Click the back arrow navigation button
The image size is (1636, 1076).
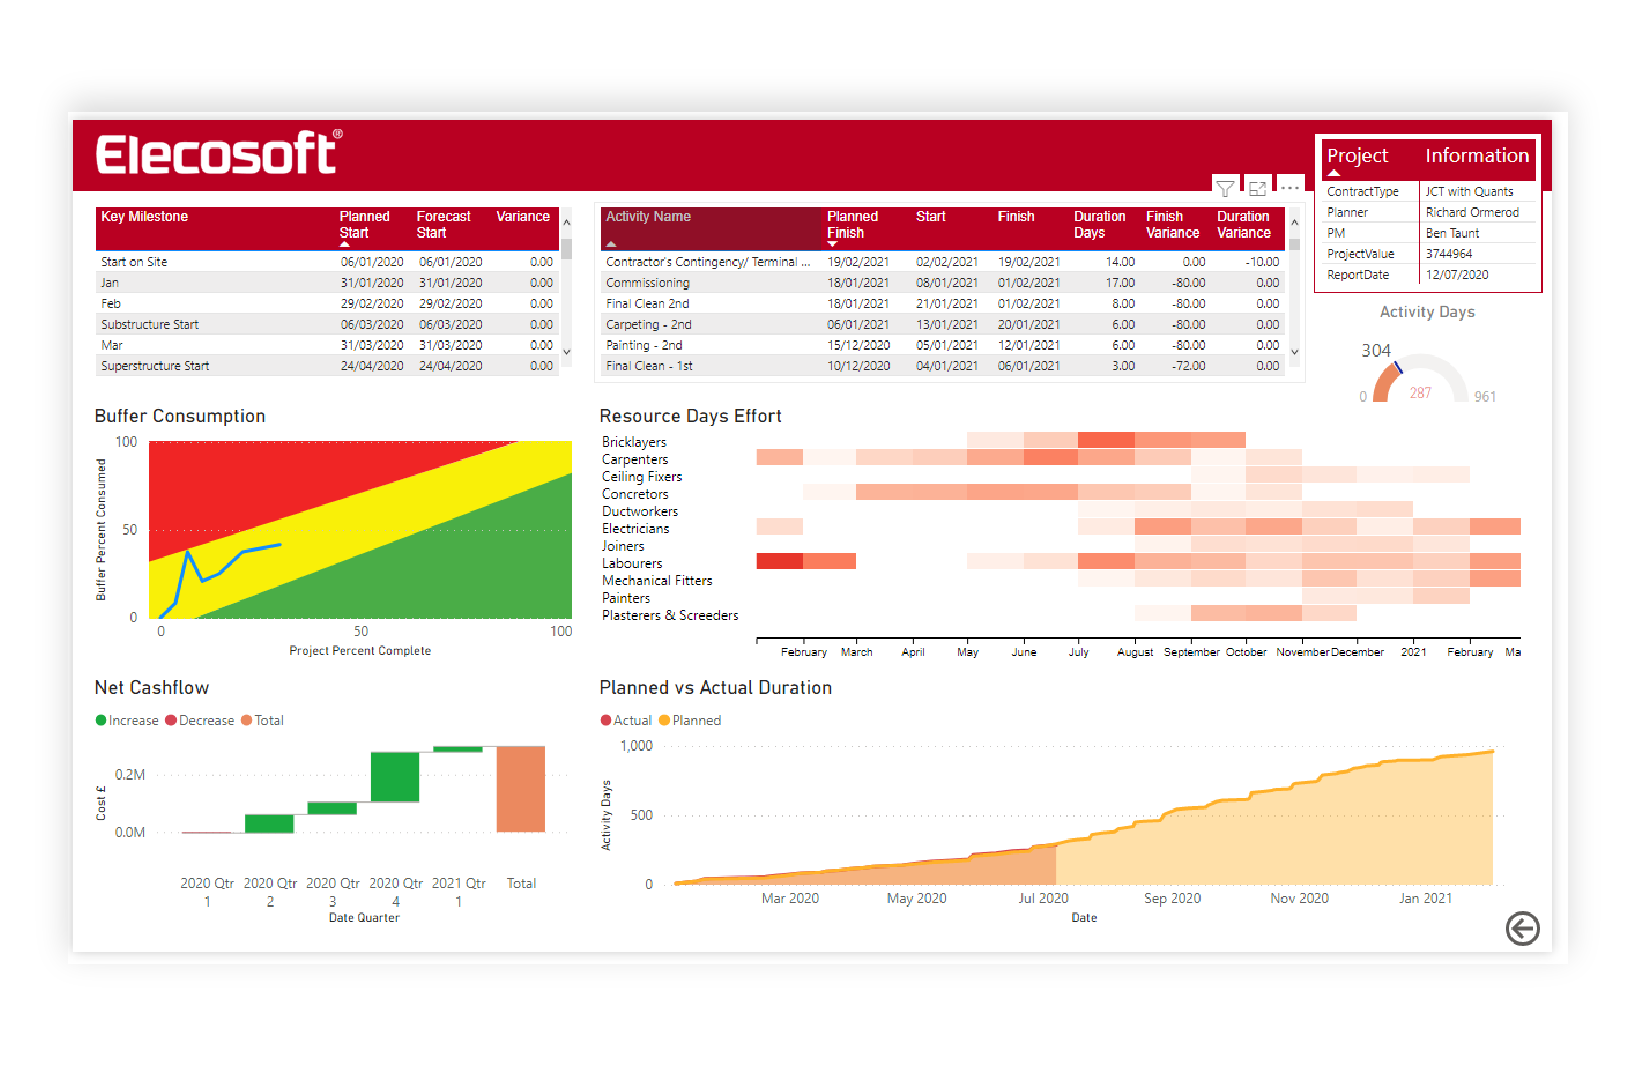point(1521,928)
